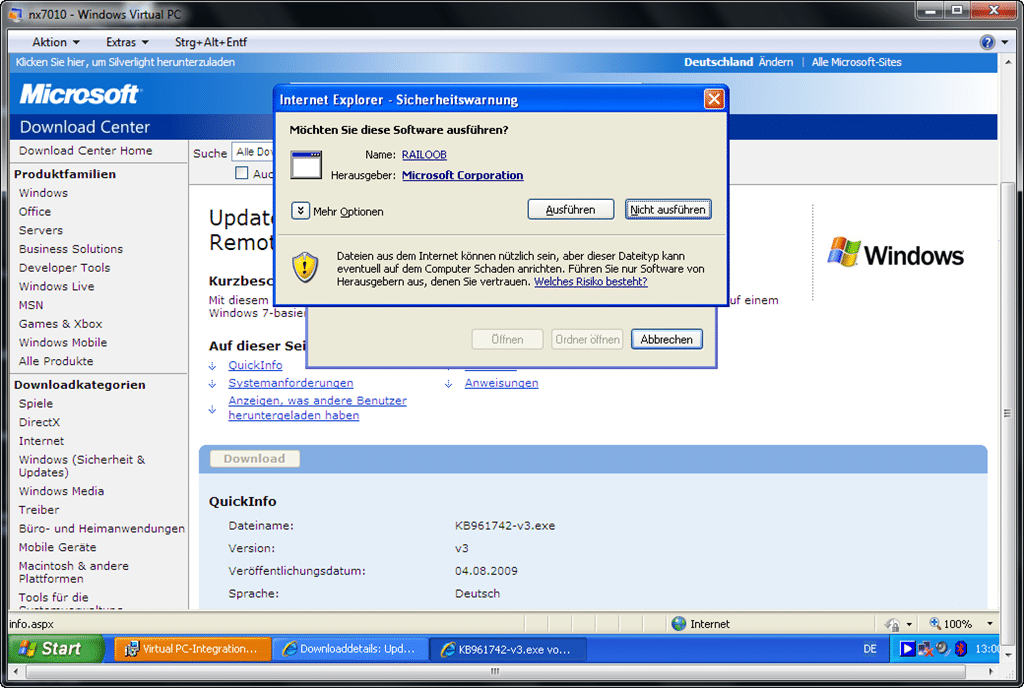The width and height of the screenshot is (1024, 688).
Task: Open Games & Xbox link
Action: point(60,324)
